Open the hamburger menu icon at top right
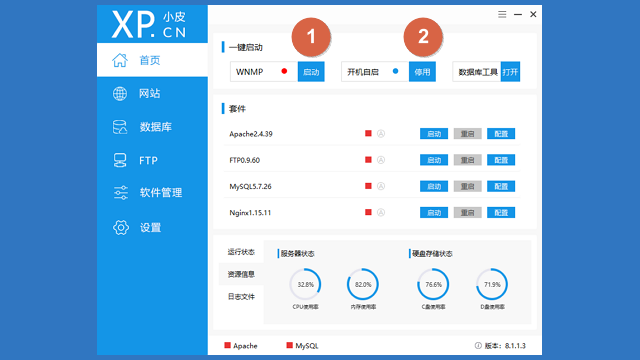 pos(502,14)
